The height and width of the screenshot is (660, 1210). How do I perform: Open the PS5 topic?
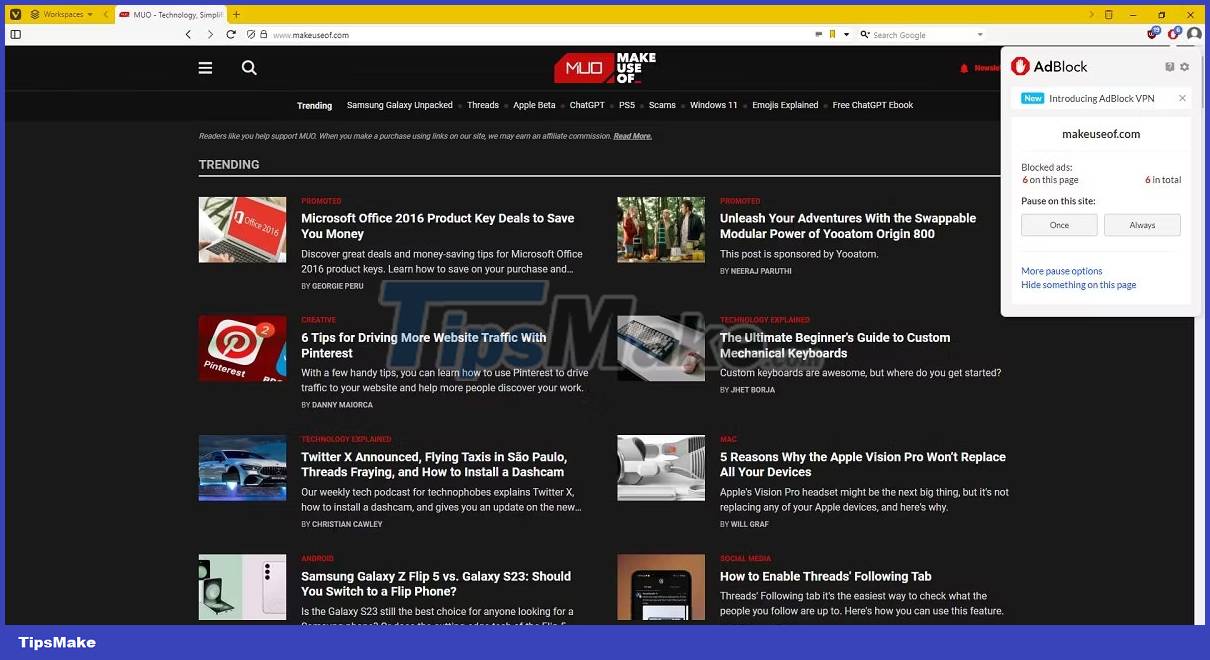click(627, 105)
